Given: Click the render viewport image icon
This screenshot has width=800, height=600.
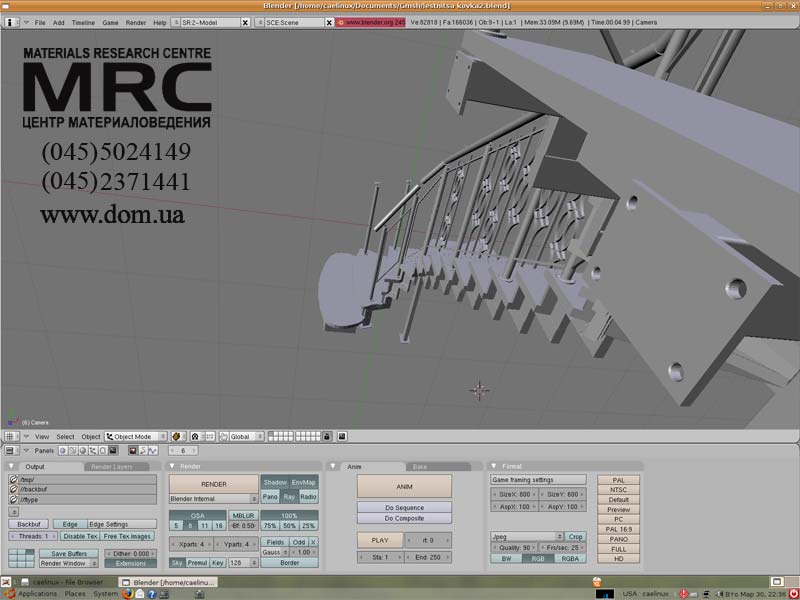Looking at the screenshot, I should (342, 437).
